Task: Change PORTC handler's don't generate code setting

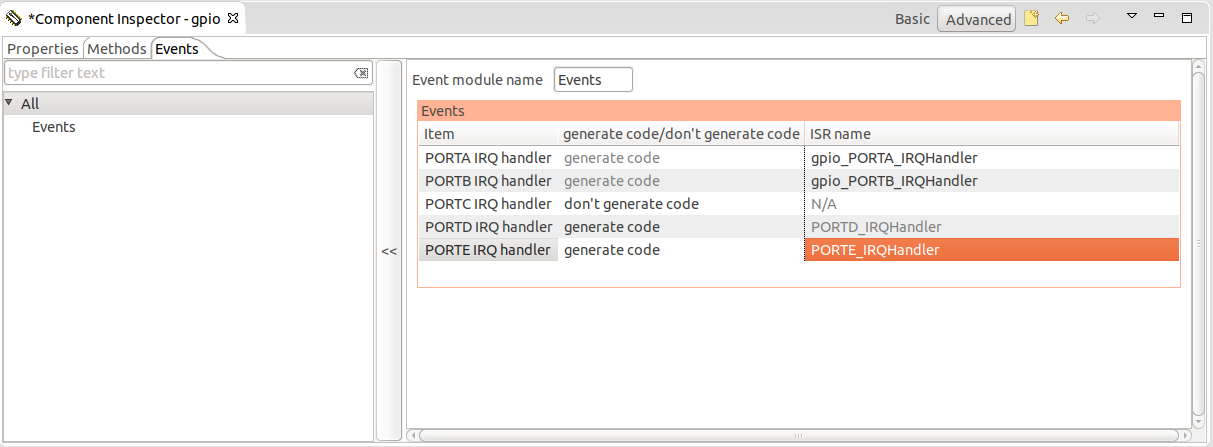Action: 631,204
